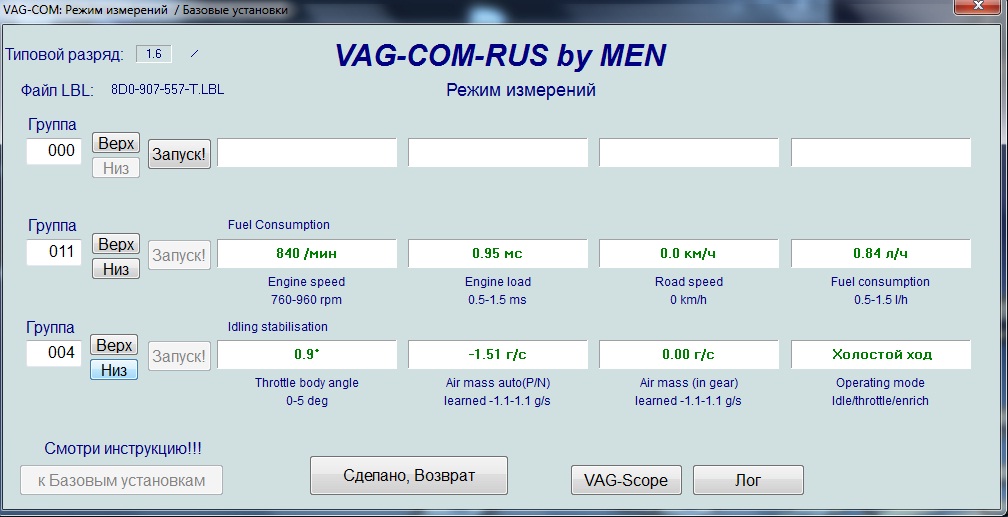The image size is (1008, 517).
Task: Click the 0-5 deg range text
Action: (x=307, y=401)
